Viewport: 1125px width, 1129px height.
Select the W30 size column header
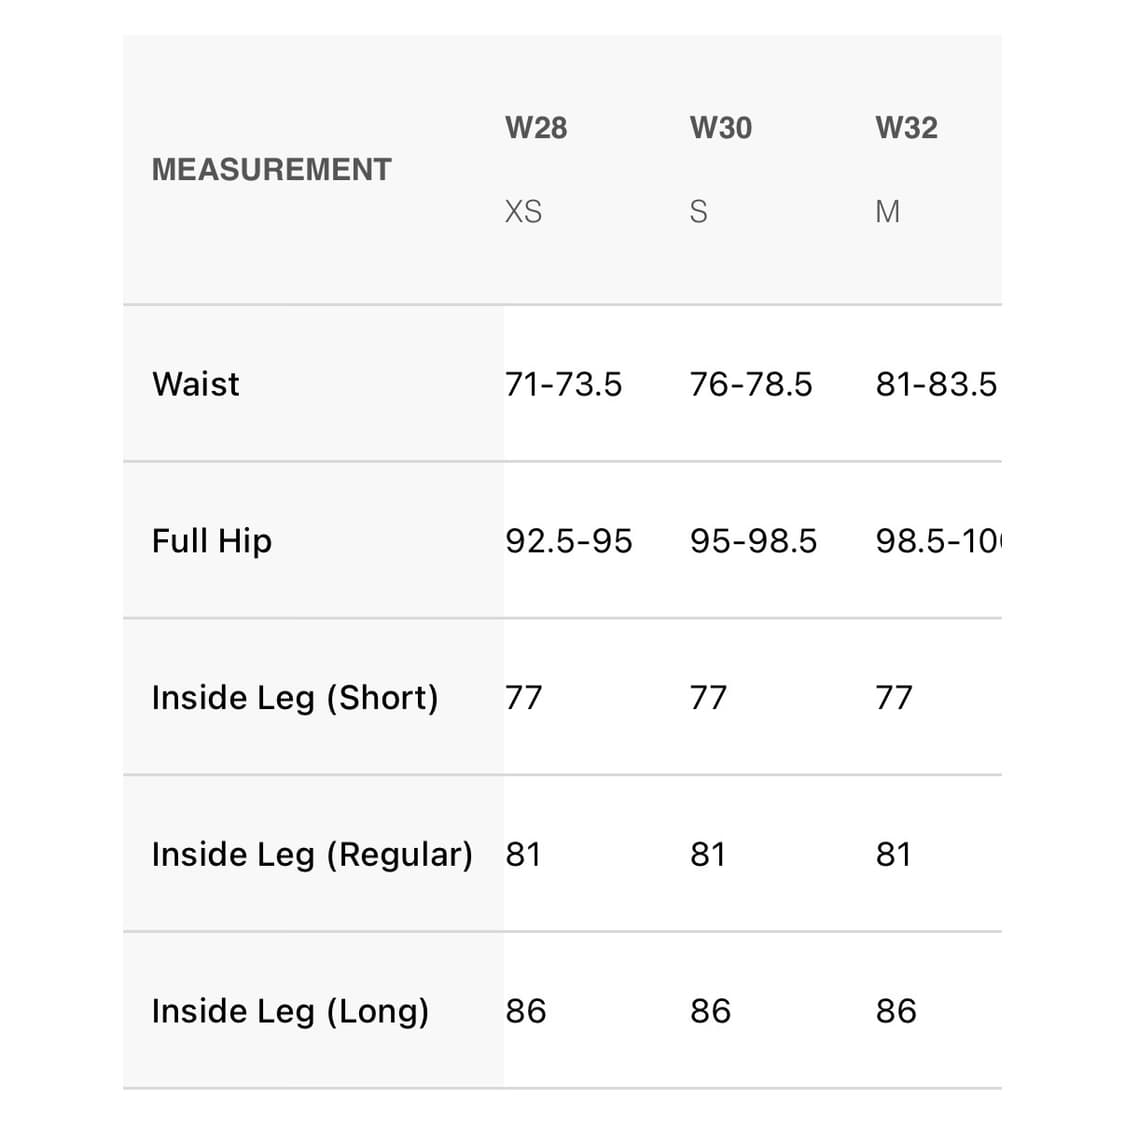pyautogui.click(x=720, y=128)
